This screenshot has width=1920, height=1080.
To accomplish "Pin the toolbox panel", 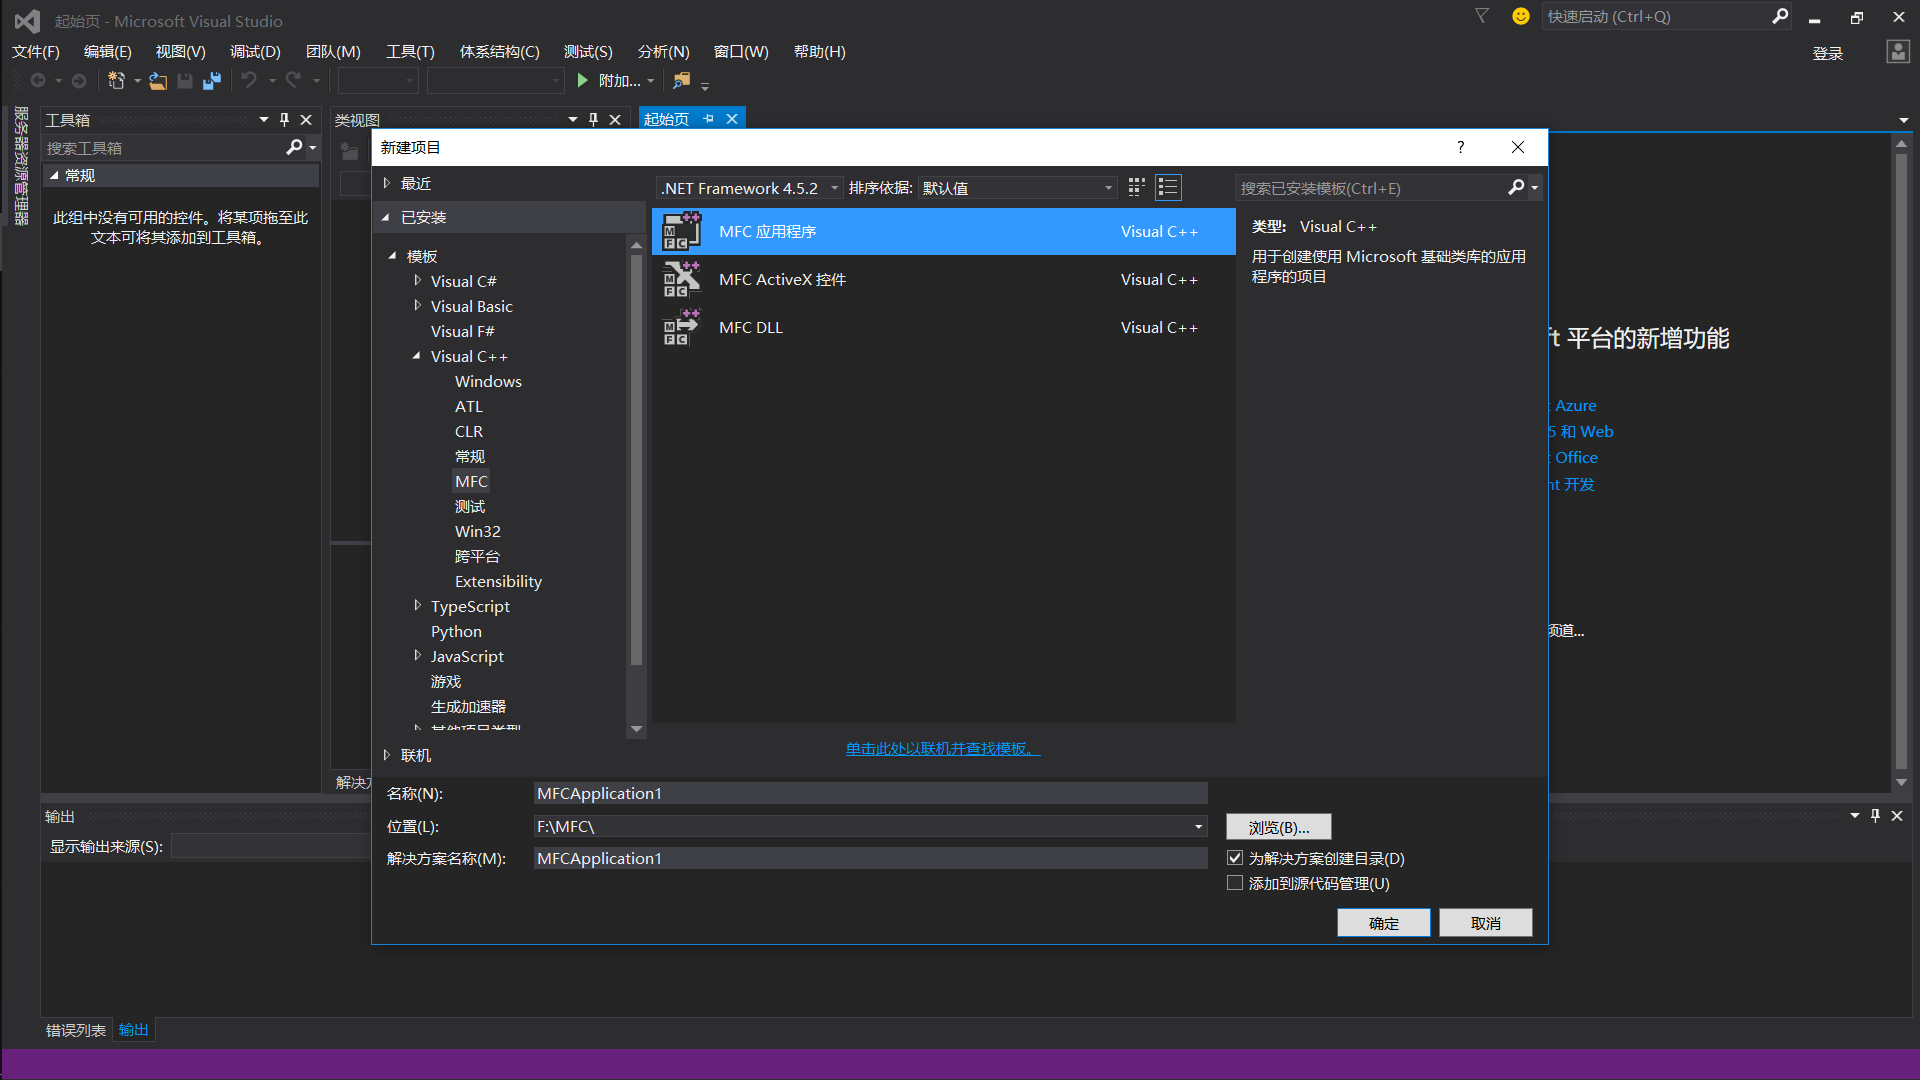I will (284, 119).
